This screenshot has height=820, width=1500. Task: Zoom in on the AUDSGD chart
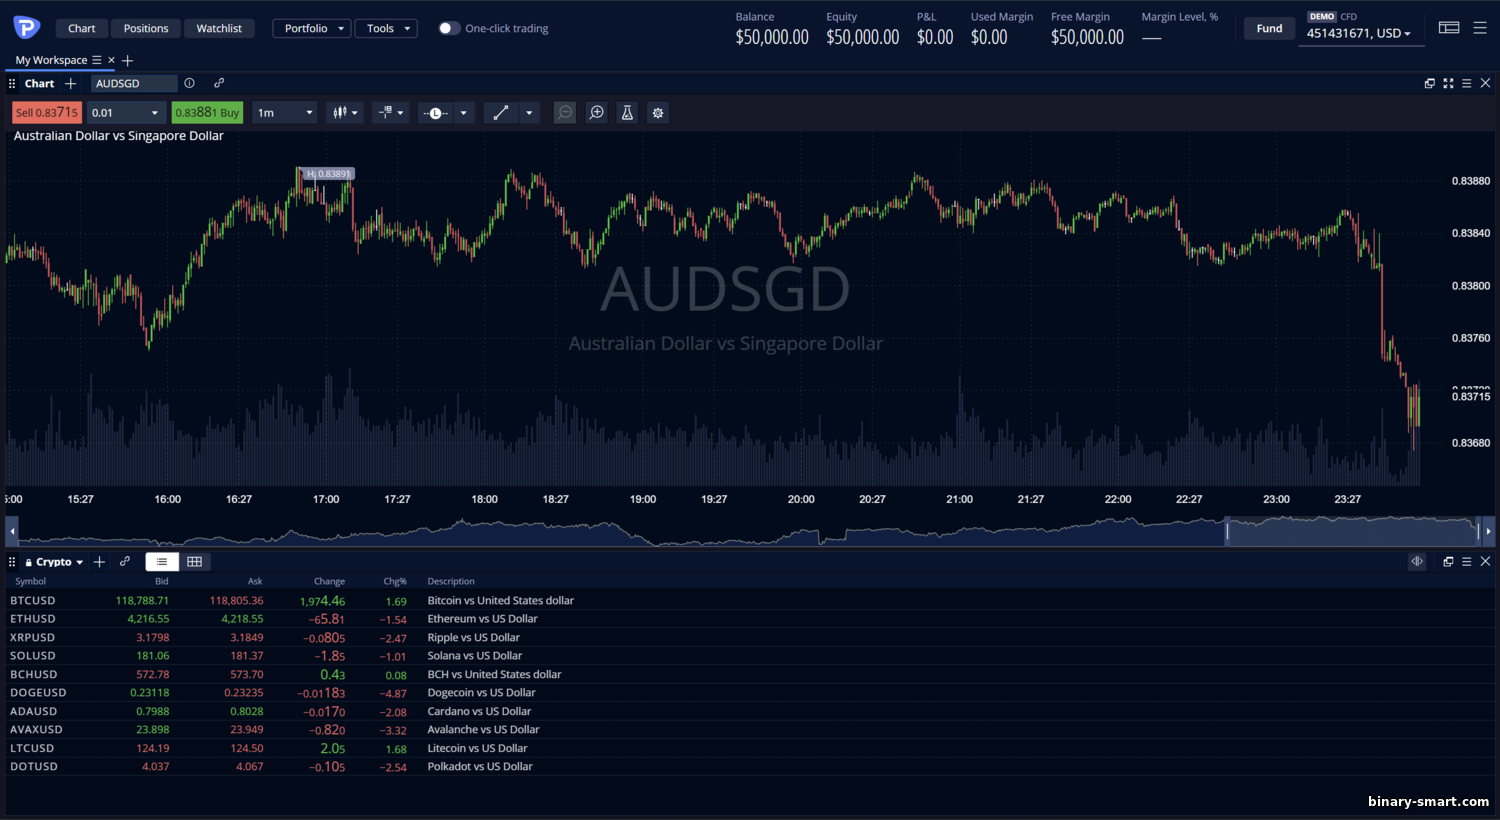pyautogui.click(x=596, y=113)
